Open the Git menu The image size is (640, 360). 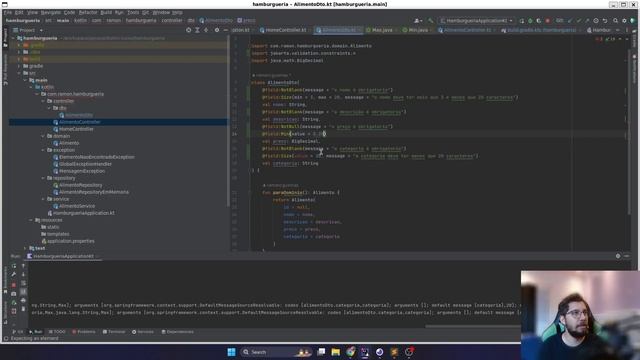[x=145, y=13]
